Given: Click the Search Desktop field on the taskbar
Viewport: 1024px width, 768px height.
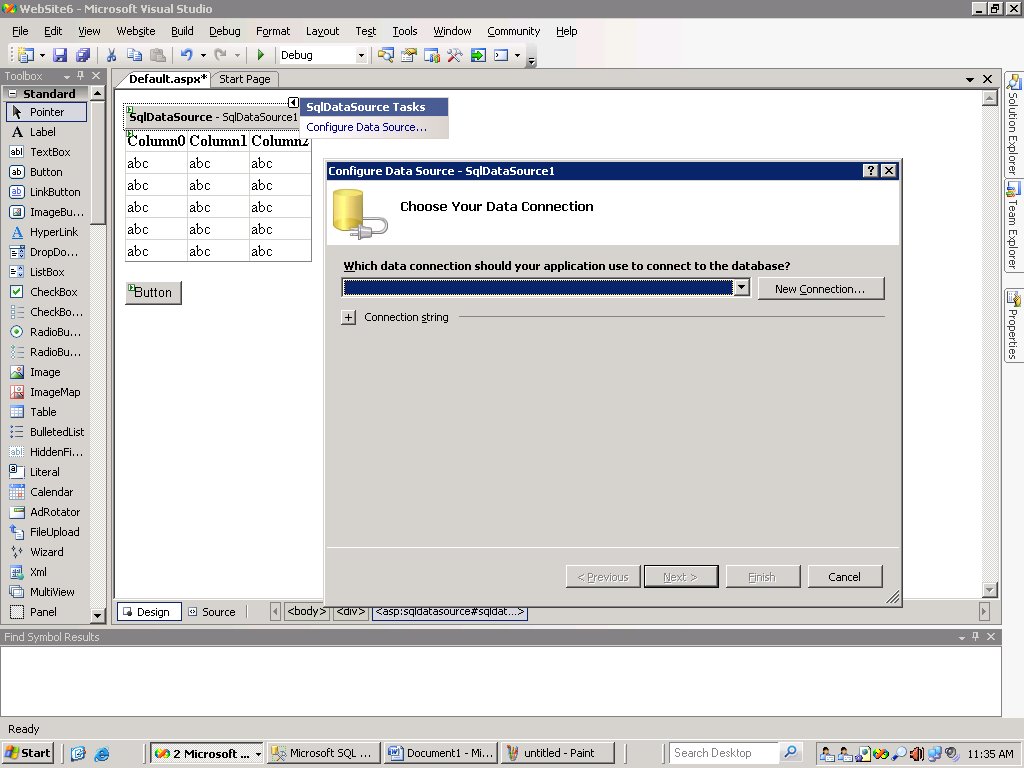Looking at the screenshot, I should point(724,753).
